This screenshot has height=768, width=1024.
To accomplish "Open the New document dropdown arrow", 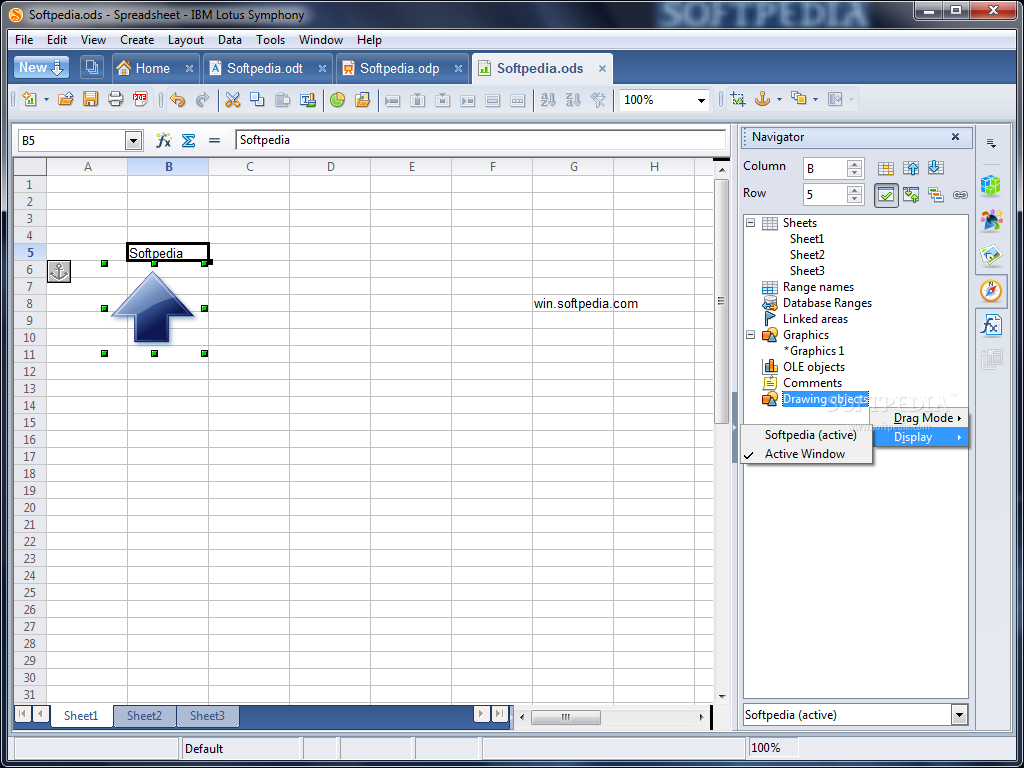I will pos(46,100).
